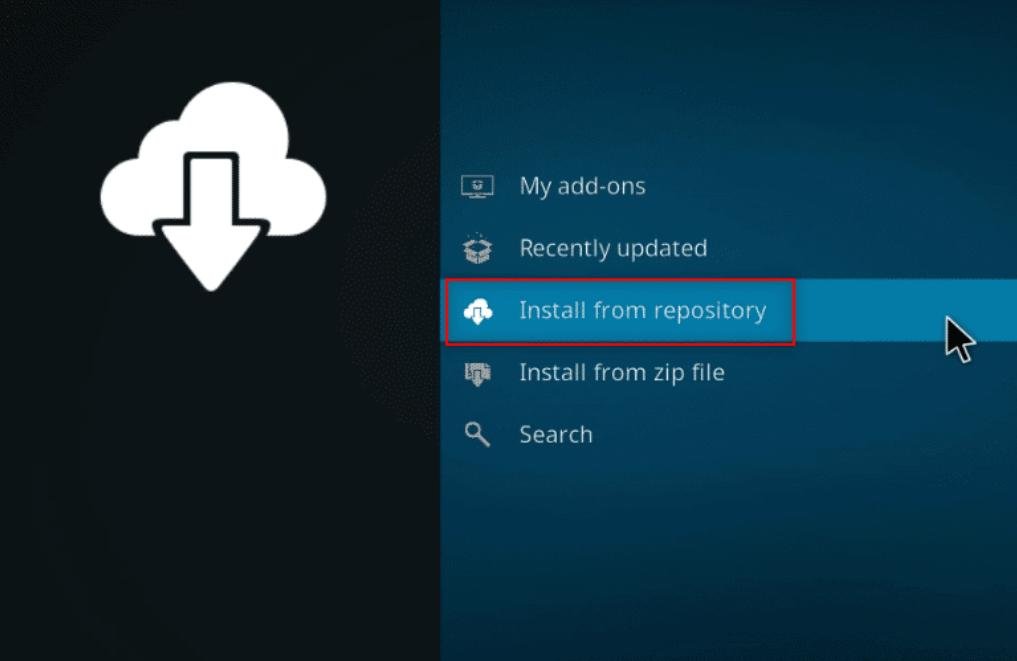Click the magnifying glass Search icon
The height and width of the screenshot is (661, 1017).
(477, 435)
